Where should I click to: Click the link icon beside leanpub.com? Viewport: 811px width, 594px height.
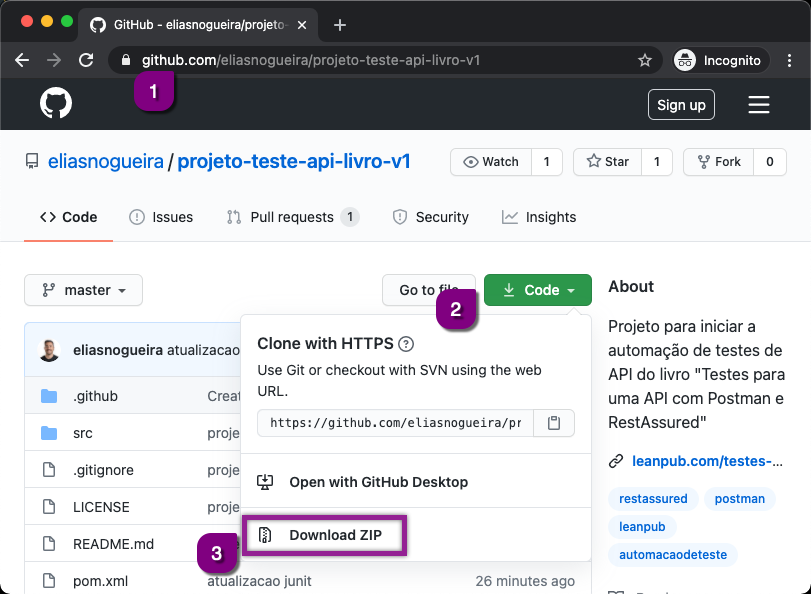point(615,461)
